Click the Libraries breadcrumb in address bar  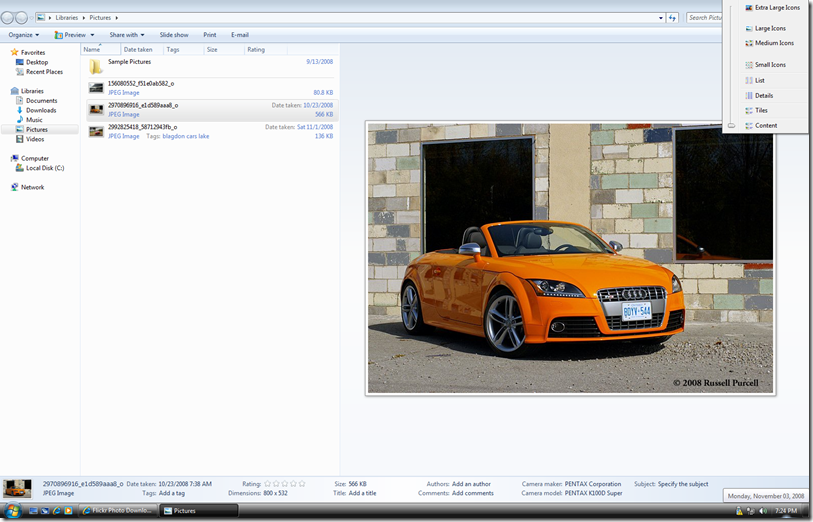tap(67, 18)
